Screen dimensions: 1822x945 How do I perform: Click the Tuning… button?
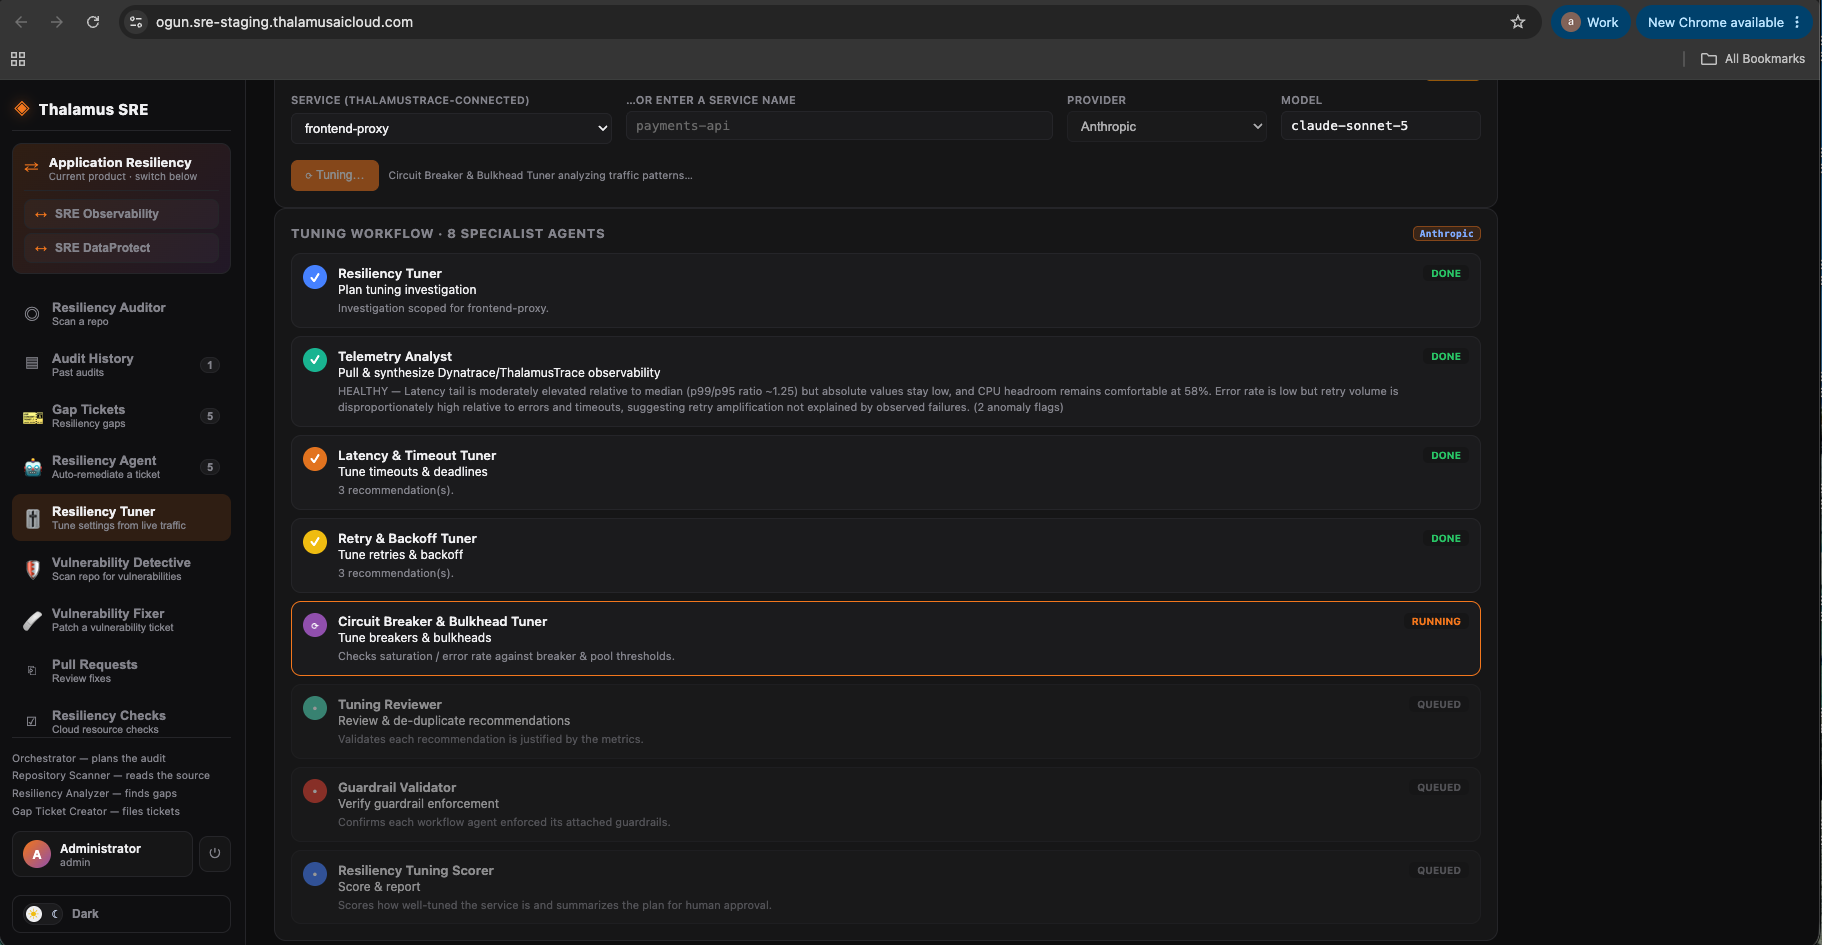(335, 175)
